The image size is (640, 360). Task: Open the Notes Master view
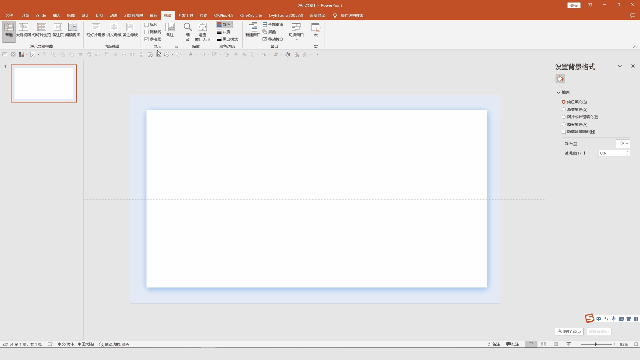click(130, 31)
